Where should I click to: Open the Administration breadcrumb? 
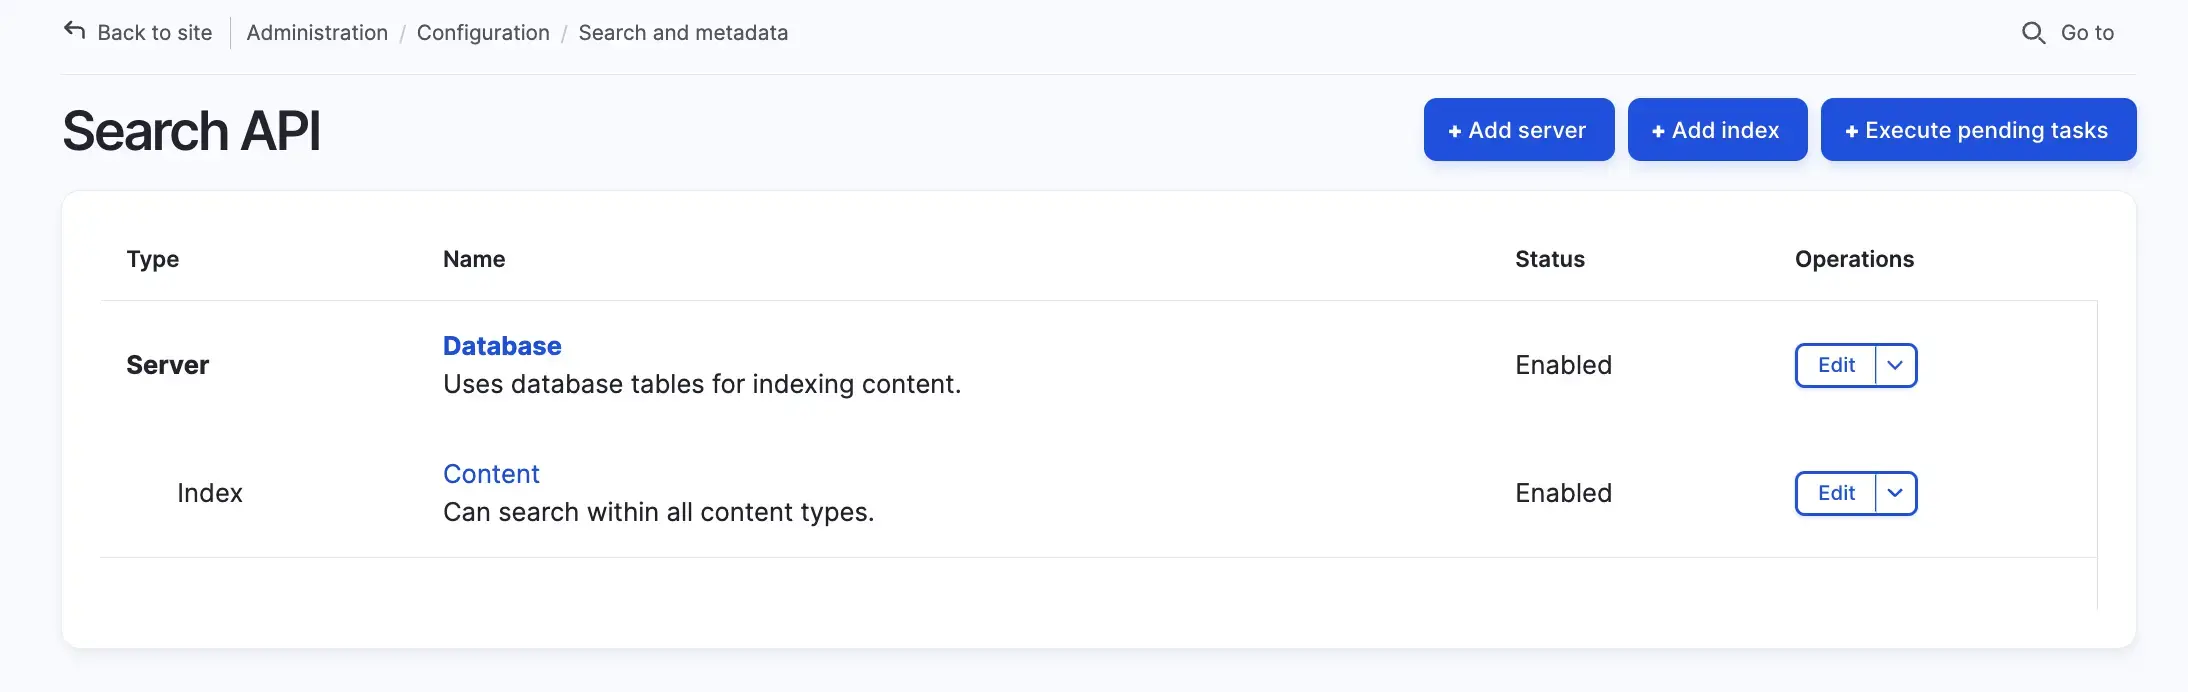click(x=317, y=33)
